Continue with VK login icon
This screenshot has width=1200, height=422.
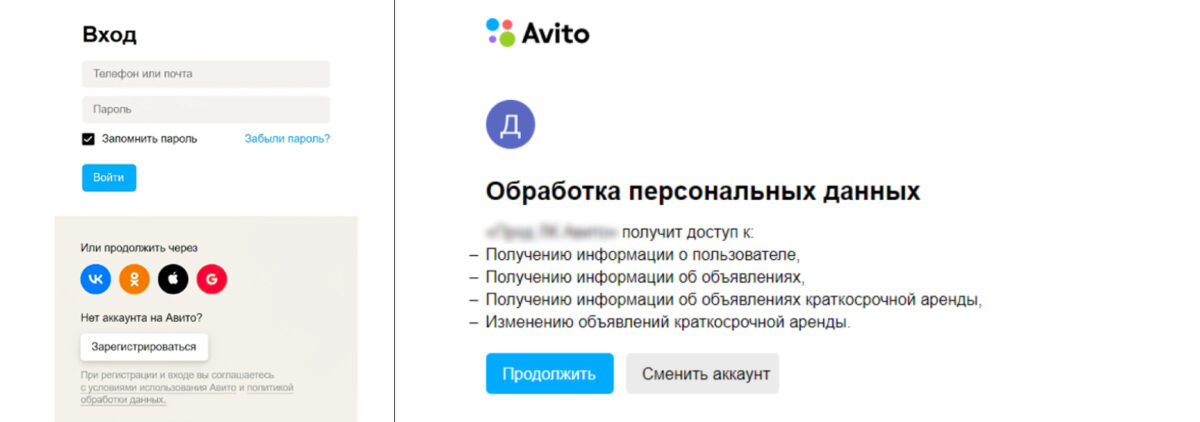click(x=96, y=280)
